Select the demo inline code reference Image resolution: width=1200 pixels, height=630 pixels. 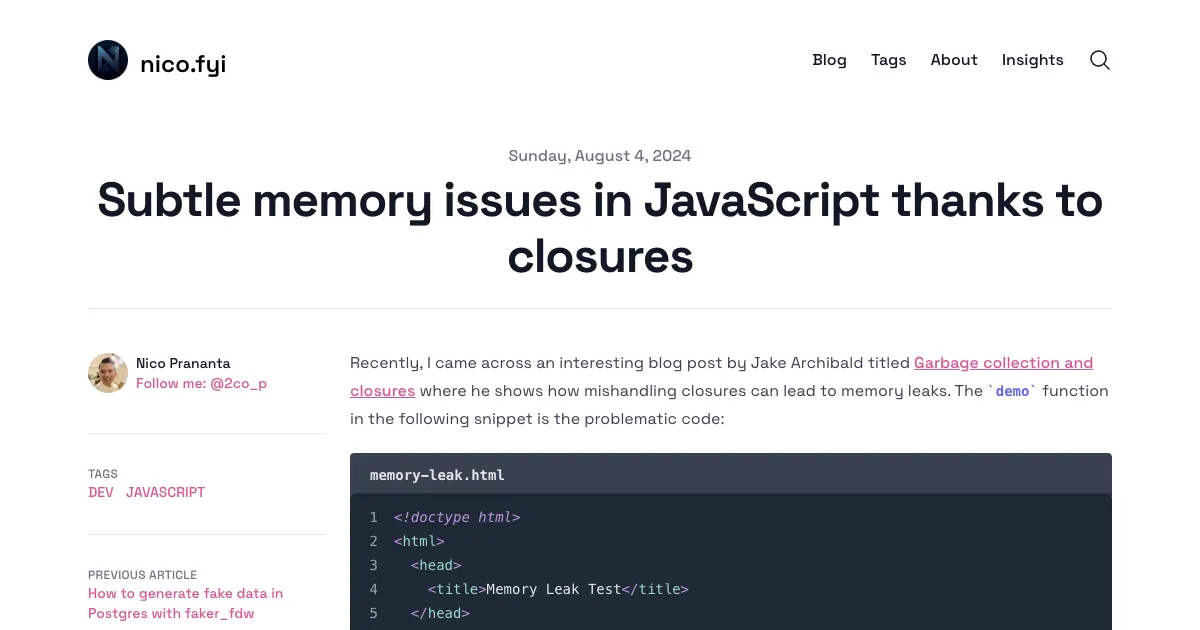click(x=1012, y=391)
